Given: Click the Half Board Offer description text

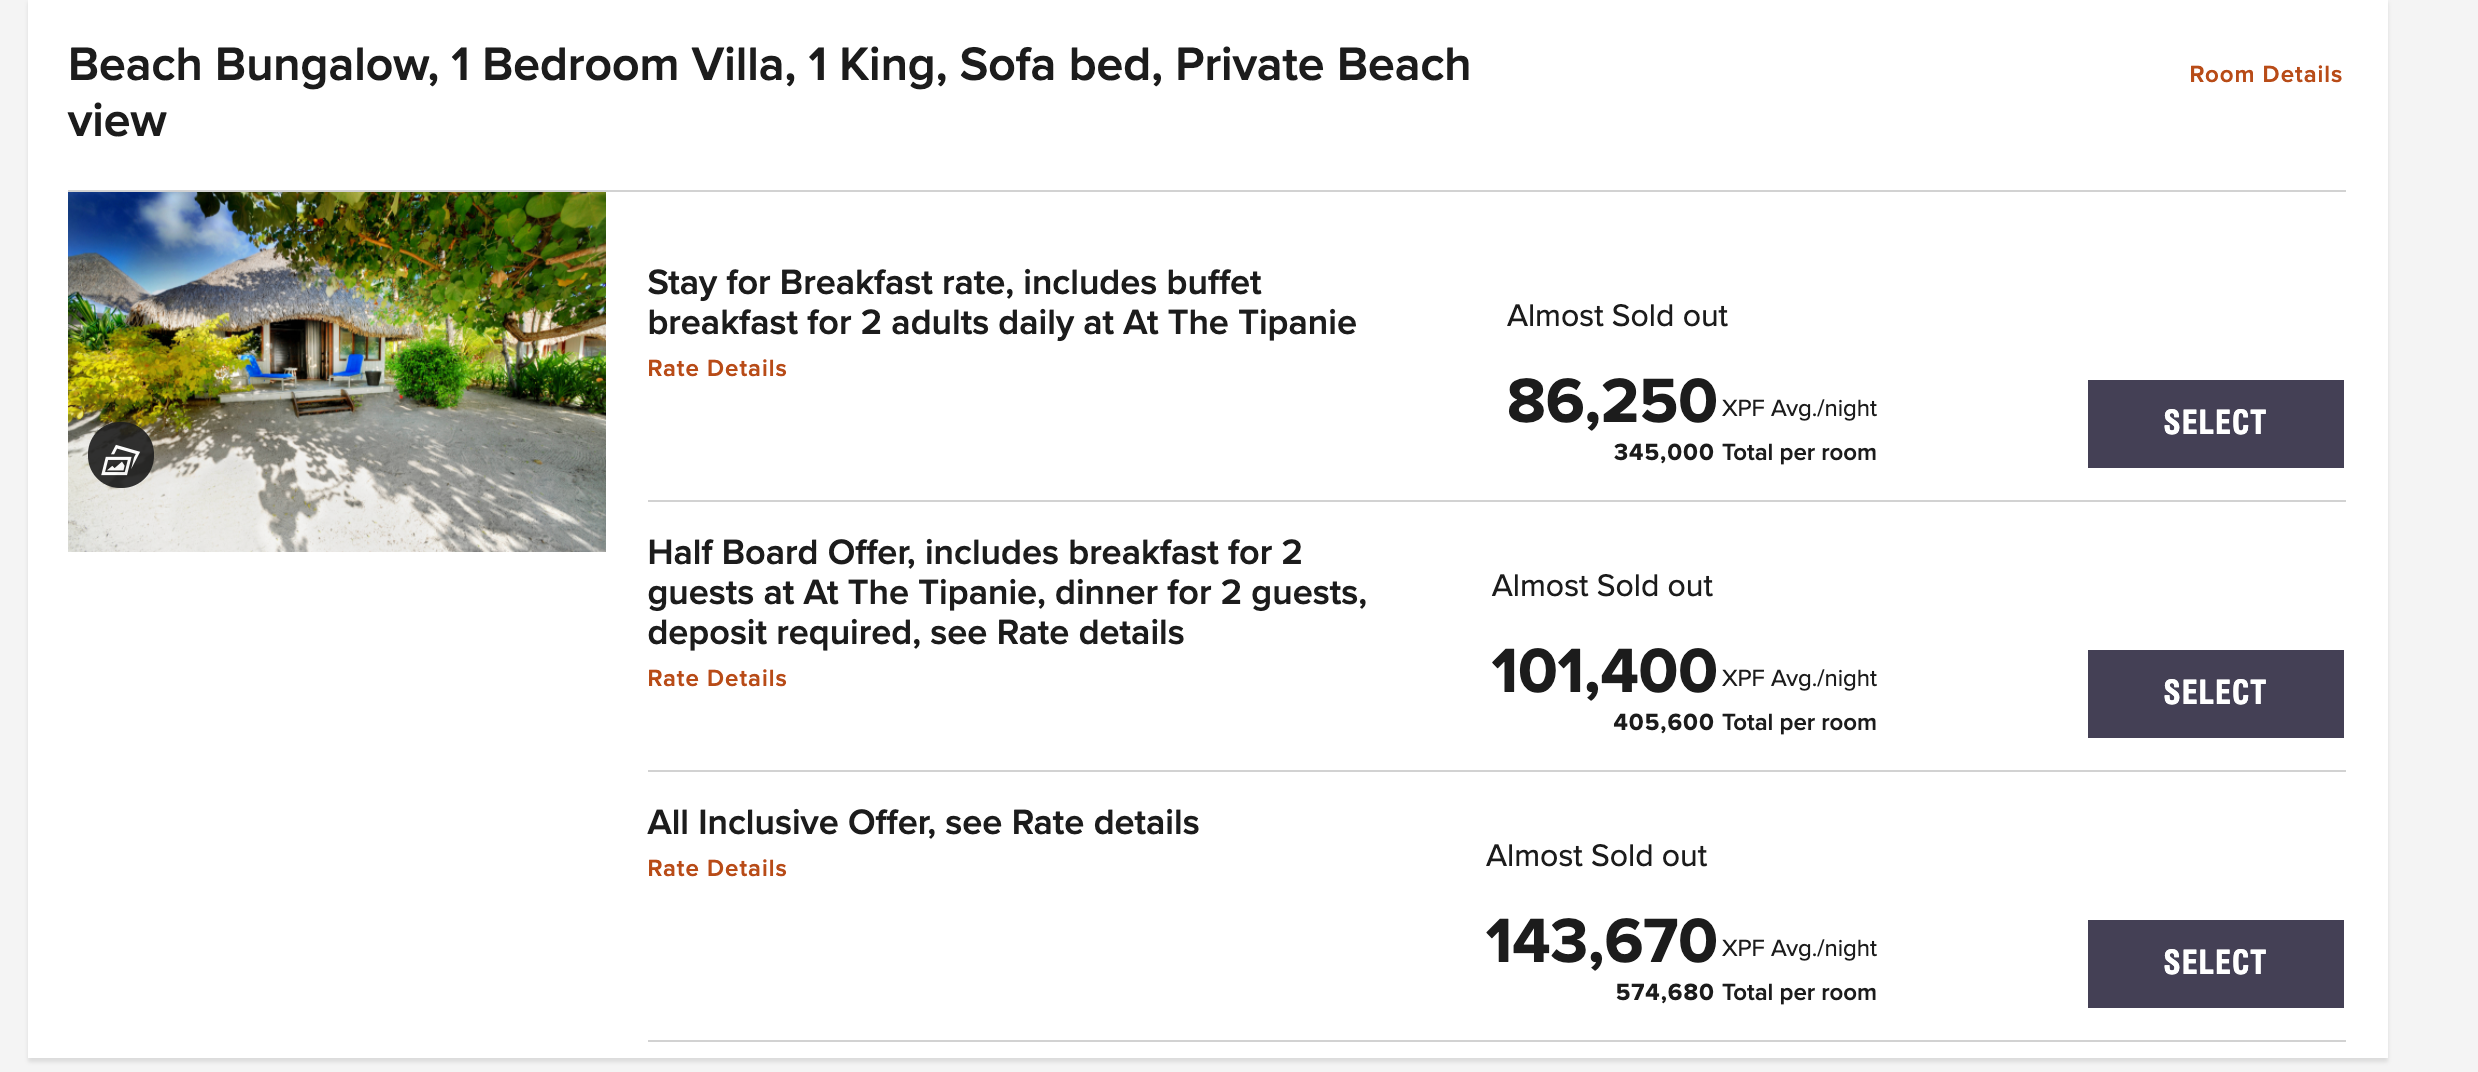Looking at the screenshot, I should 1006,593.
